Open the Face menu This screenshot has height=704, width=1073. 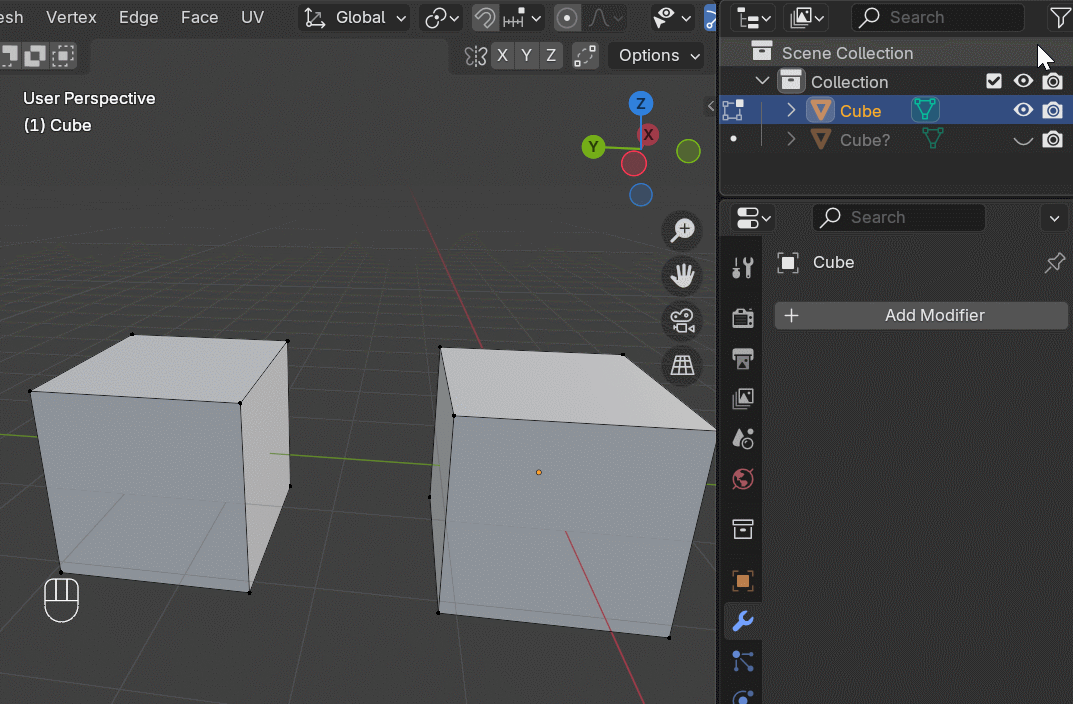click(x=199, y=18)
